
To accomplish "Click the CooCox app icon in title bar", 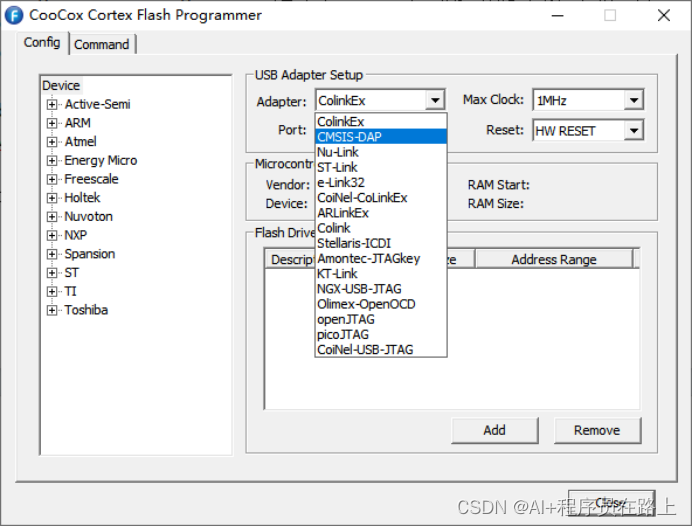I will 14,15.
